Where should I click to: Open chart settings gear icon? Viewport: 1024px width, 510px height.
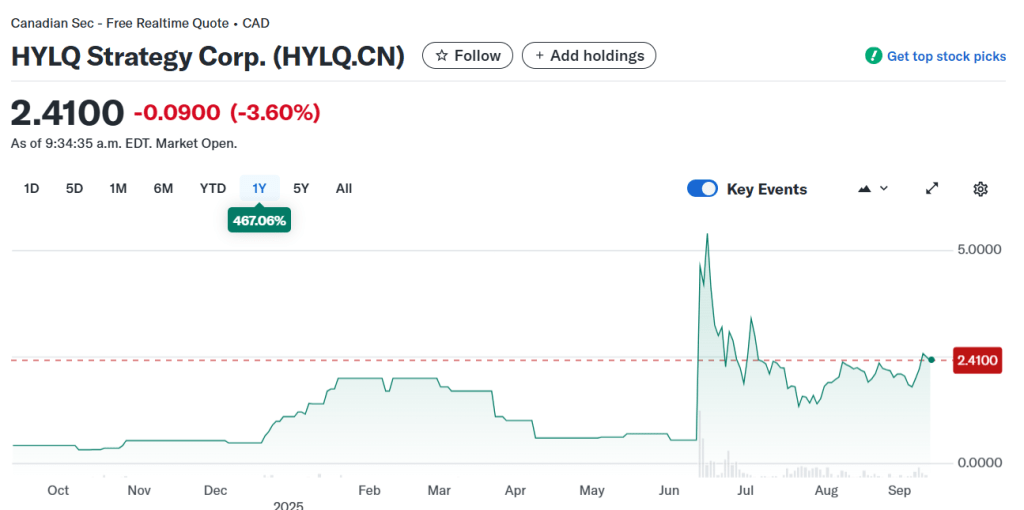(980, 189)
